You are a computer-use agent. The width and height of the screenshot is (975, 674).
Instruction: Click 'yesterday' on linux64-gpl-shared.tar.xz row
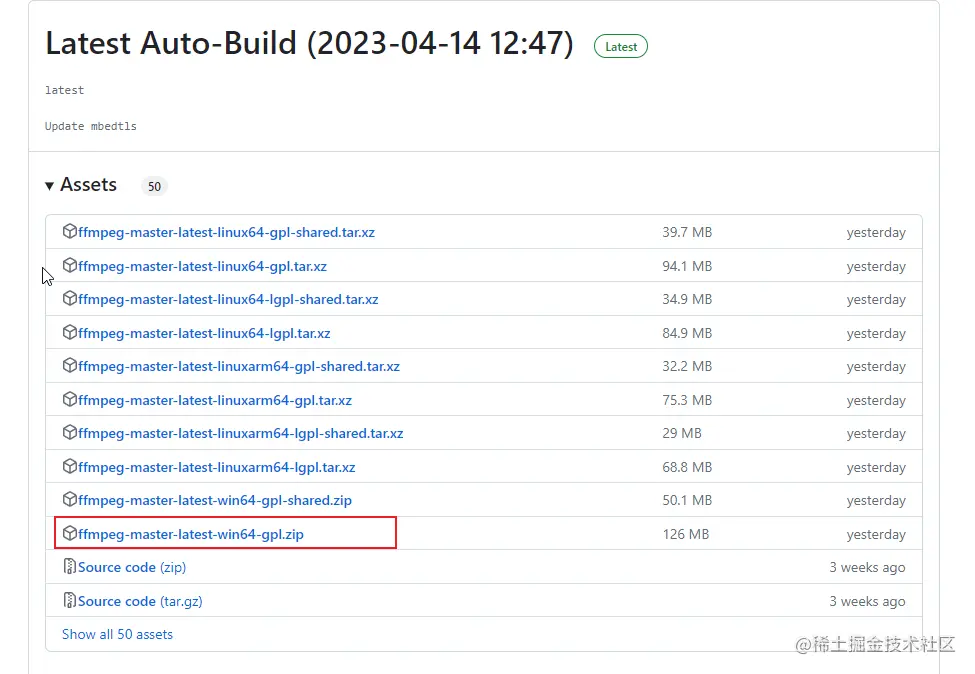tap(876, 233)
